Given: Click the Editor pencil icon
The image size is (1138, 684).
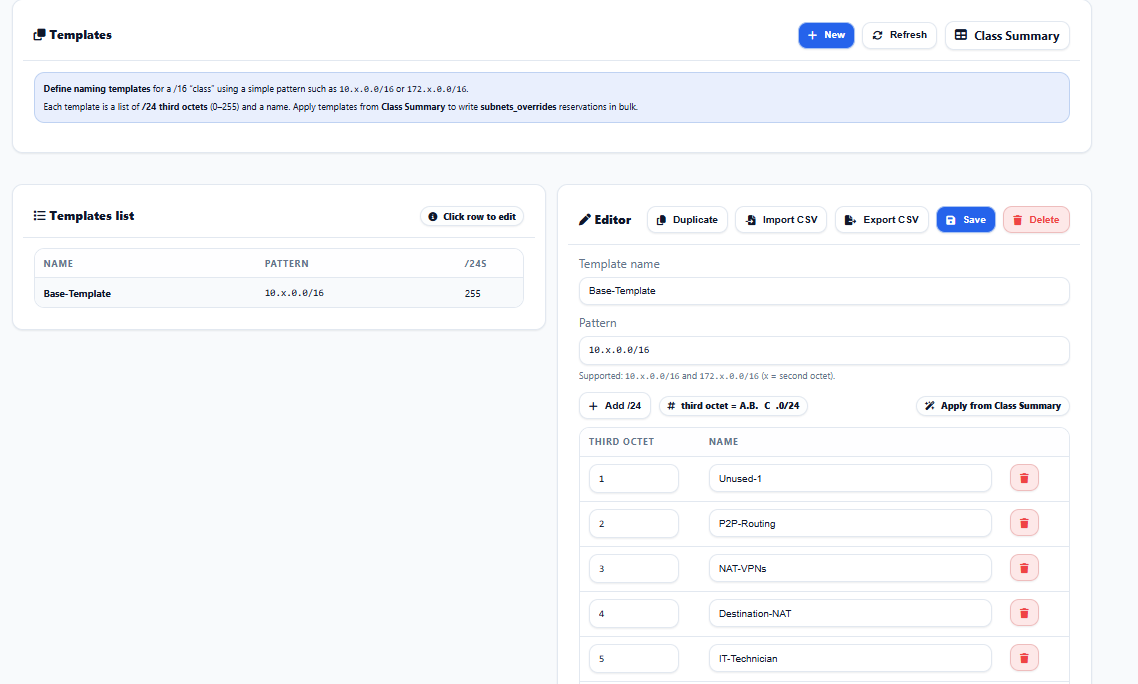Looking at the screenshot, I should pos(584,219).
